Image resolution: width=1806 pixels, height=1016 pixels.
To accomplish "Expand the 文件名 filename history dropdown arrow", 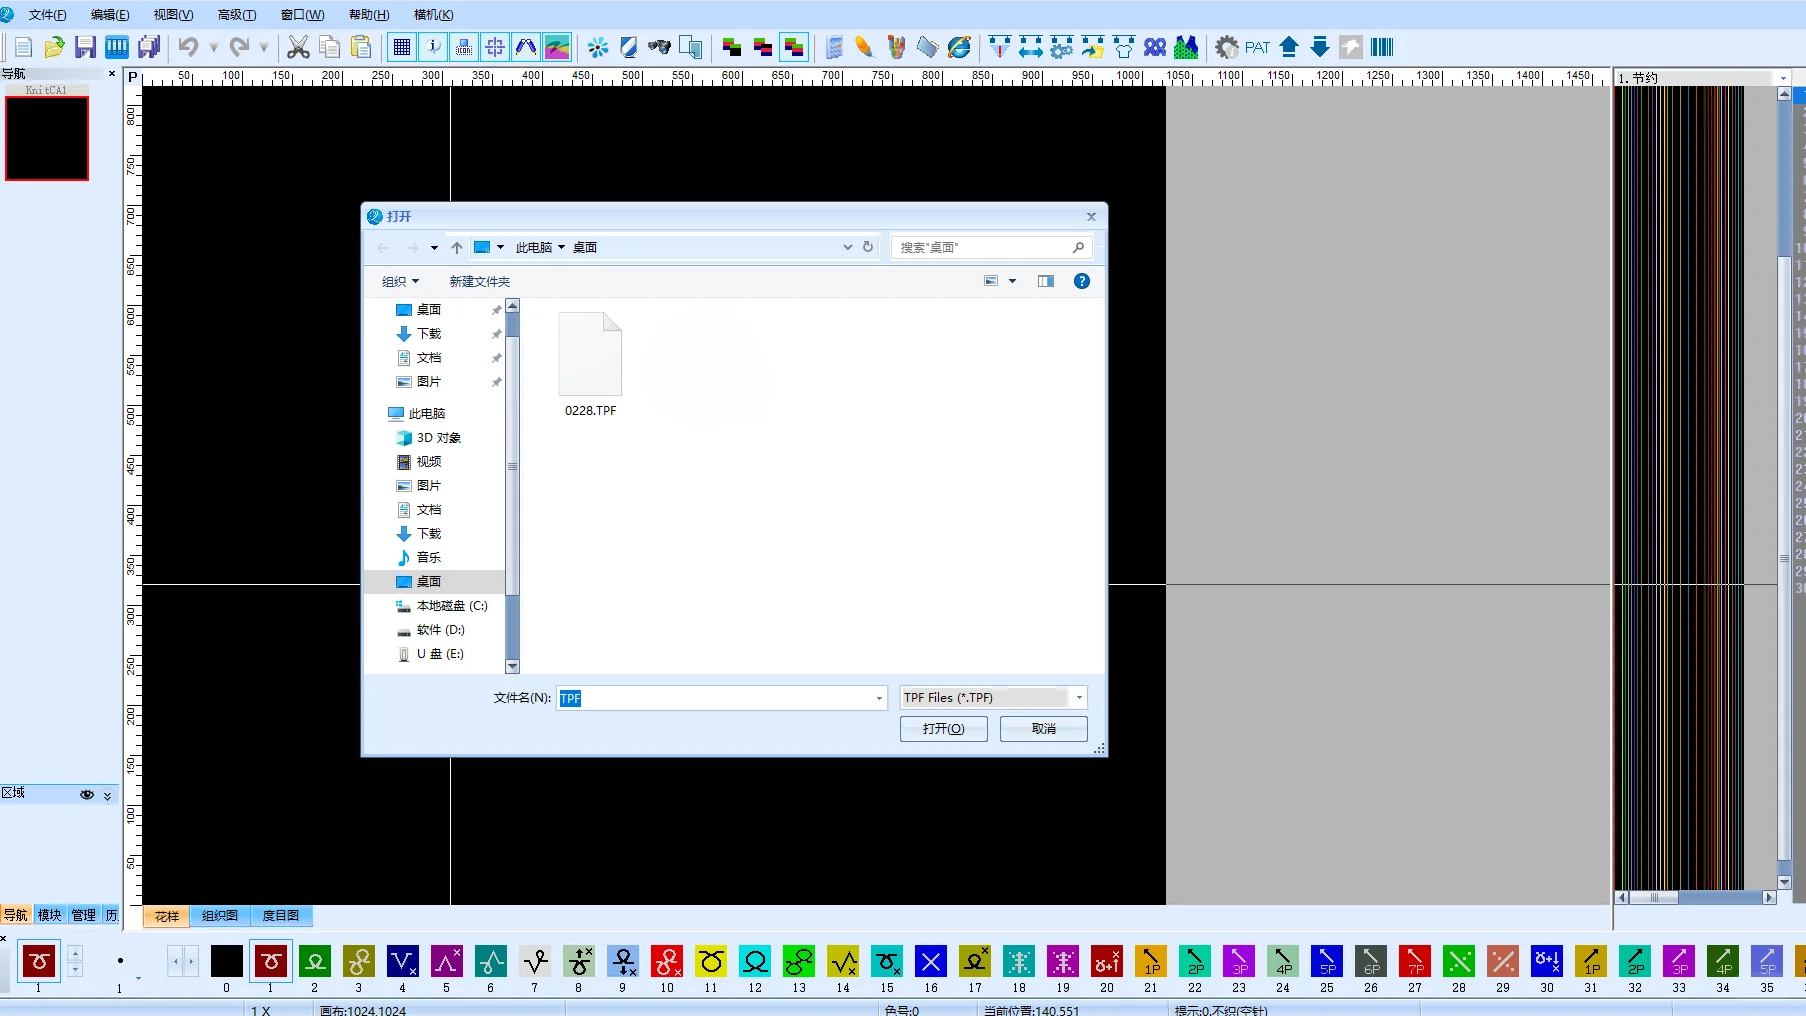I will pos(879,698).
